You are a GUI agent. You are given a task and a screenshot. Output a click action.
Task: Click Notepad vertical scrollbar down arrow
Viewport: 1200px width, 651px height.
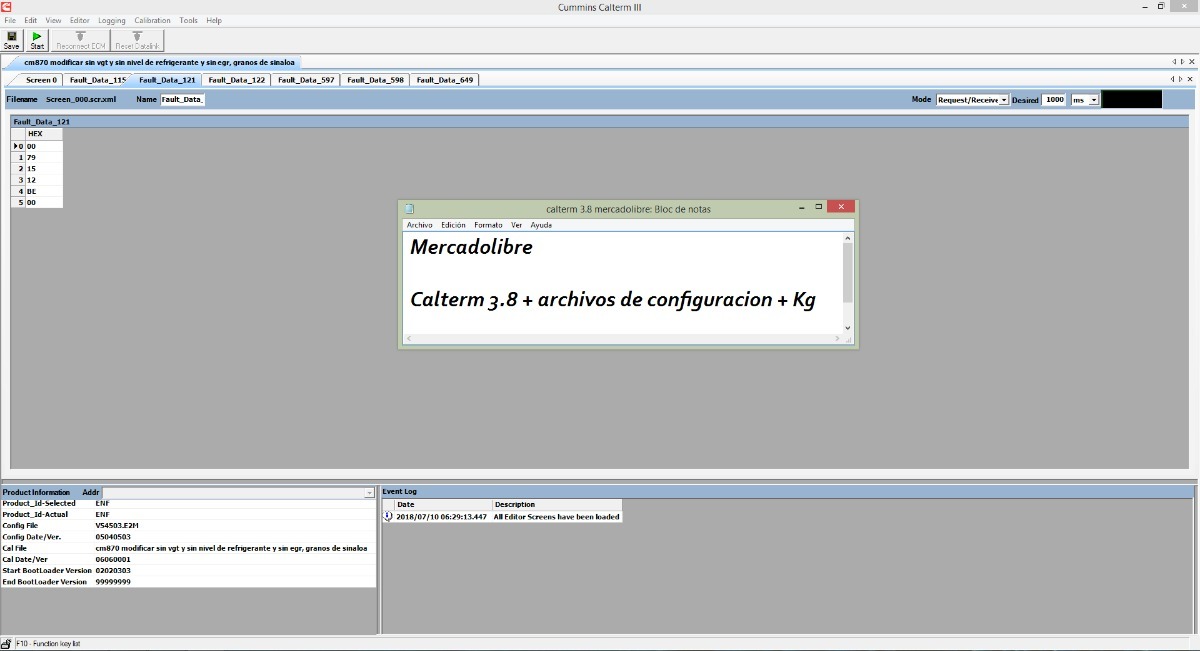coord(848,328)
